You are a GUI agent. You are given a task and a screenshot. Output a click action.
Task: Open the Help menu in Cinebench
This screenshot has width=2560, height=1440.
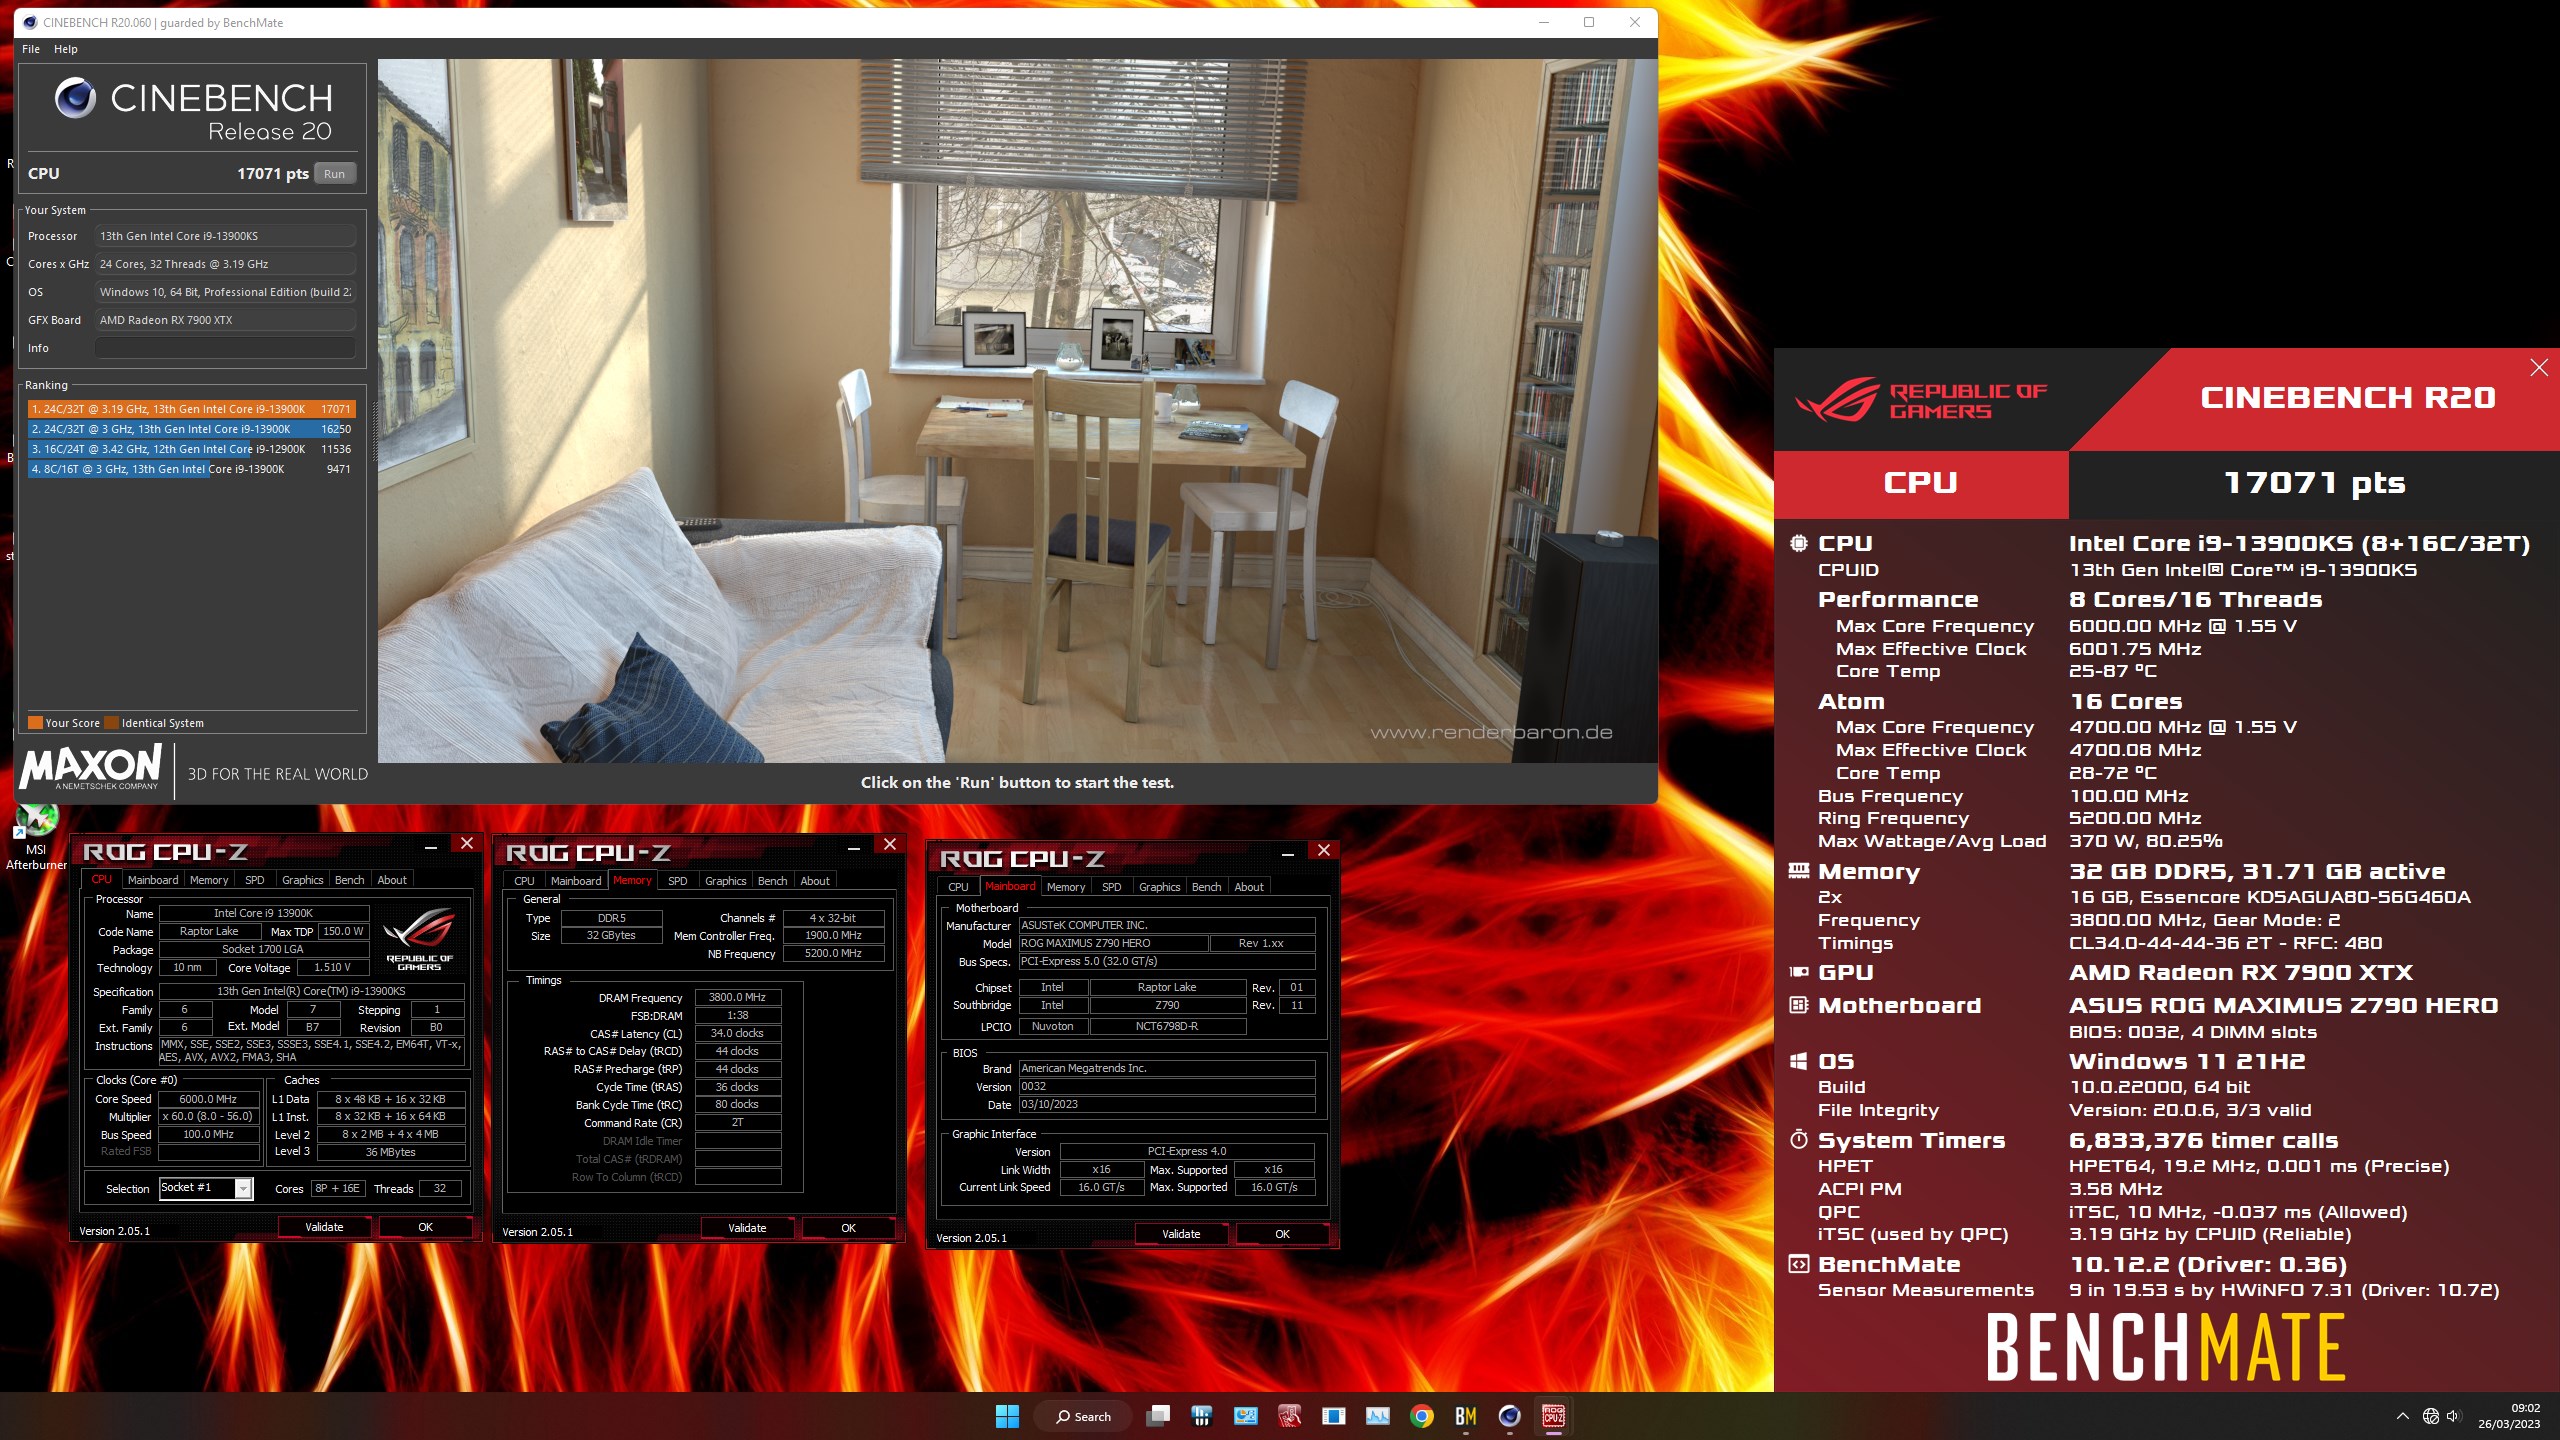[65, 49]
